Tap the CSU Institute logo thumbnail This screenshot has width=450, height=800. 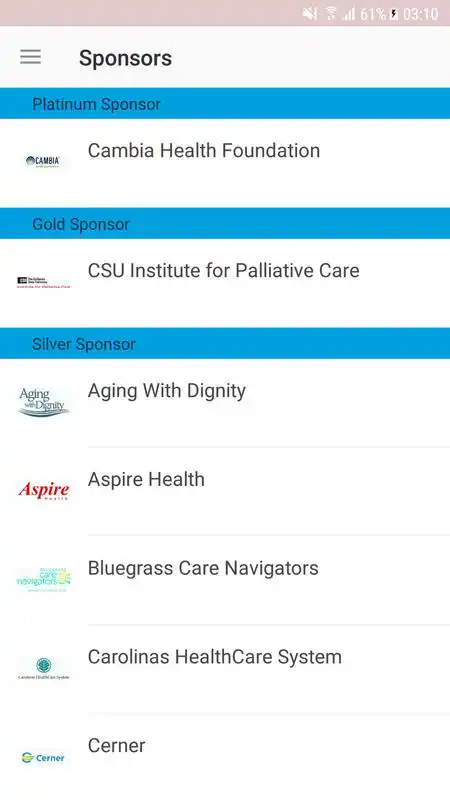[x=43, y=282]
